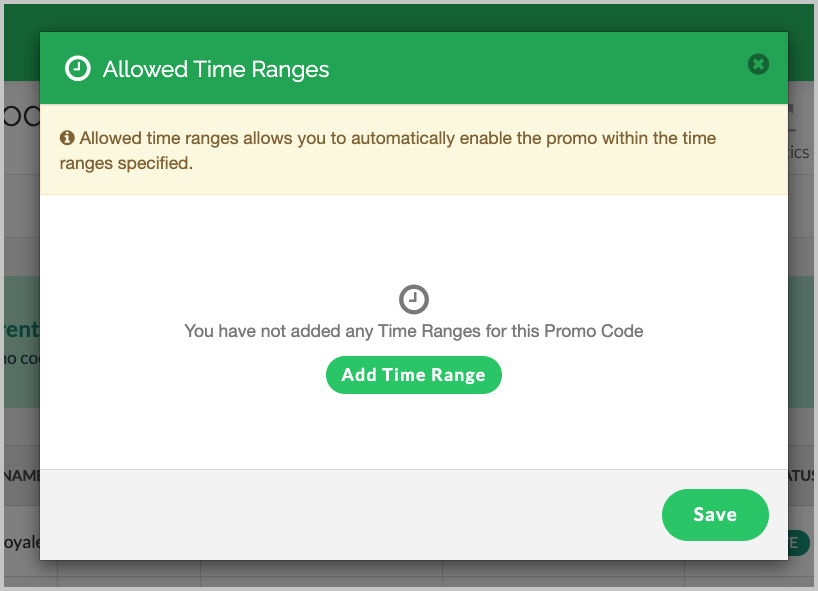Screen dimensions: 818x591
Task: Click the clock icon in dialog header
Action: point(77,69)
